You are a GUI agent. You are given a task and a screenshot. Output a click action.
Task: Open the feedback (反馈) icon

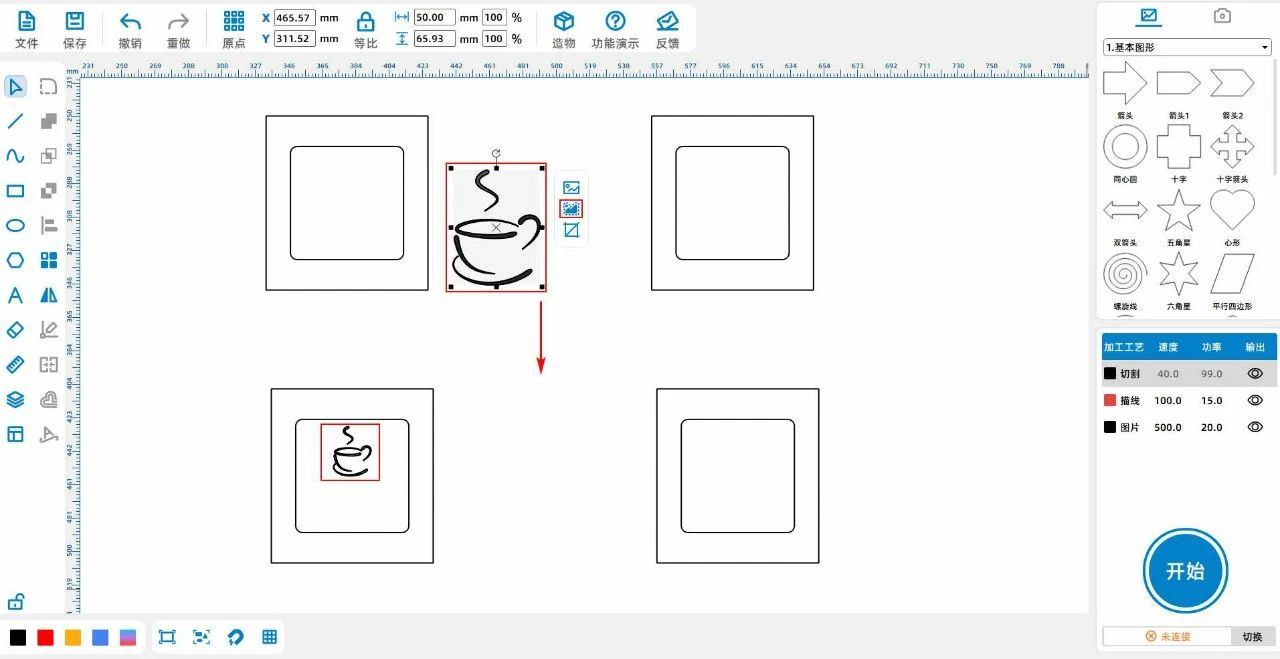point(667,22)
